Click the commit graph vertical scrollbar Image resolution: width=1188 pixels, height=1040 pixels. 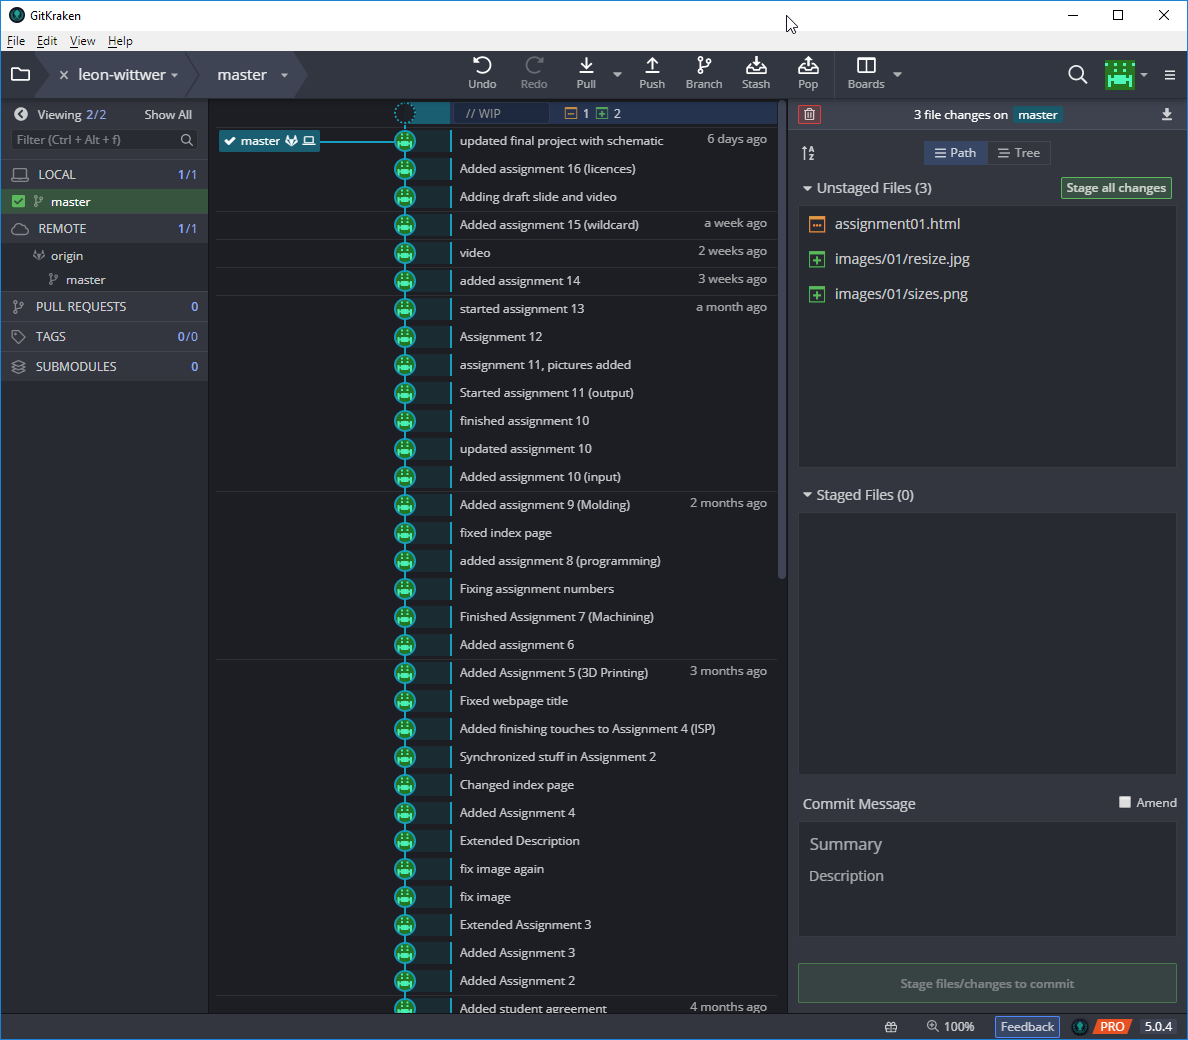(x=782, y=341)
